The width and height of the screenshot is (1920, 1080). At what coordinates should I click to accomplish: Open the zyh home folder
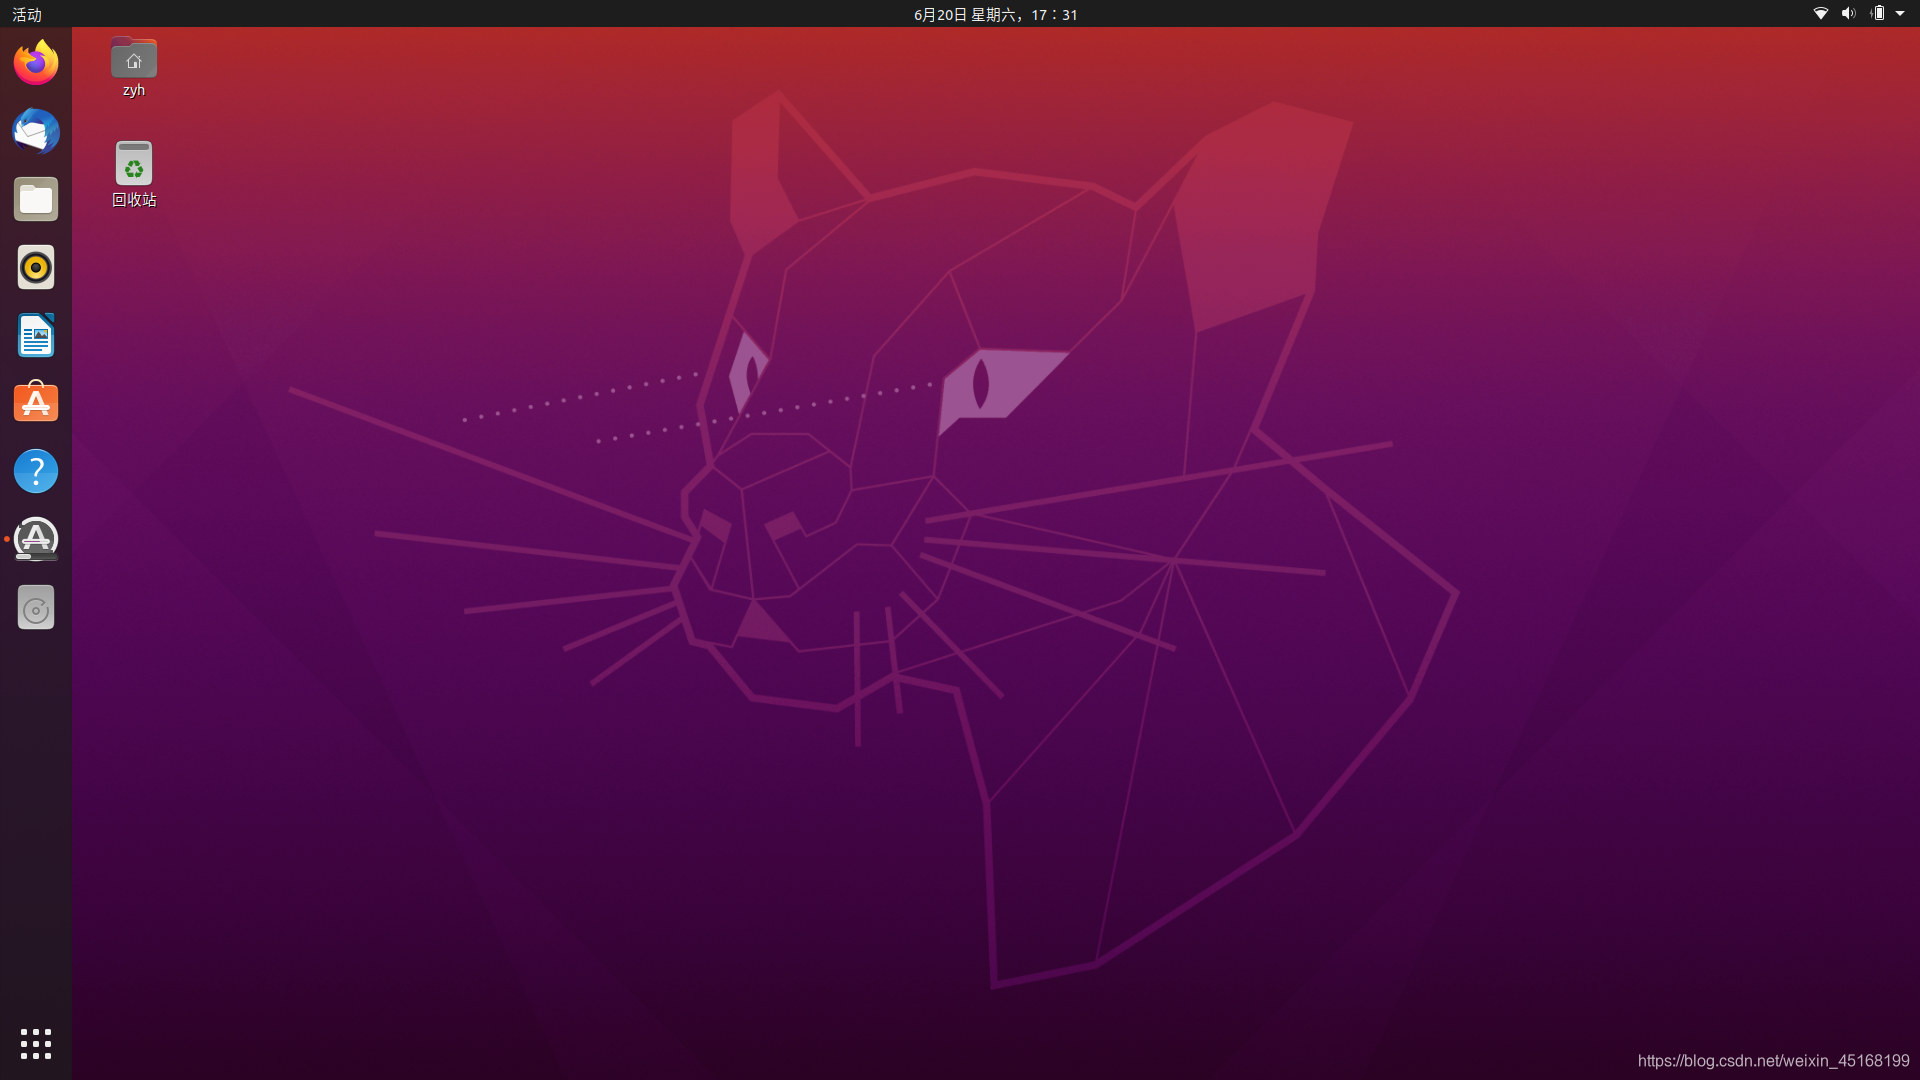[134, 58]
